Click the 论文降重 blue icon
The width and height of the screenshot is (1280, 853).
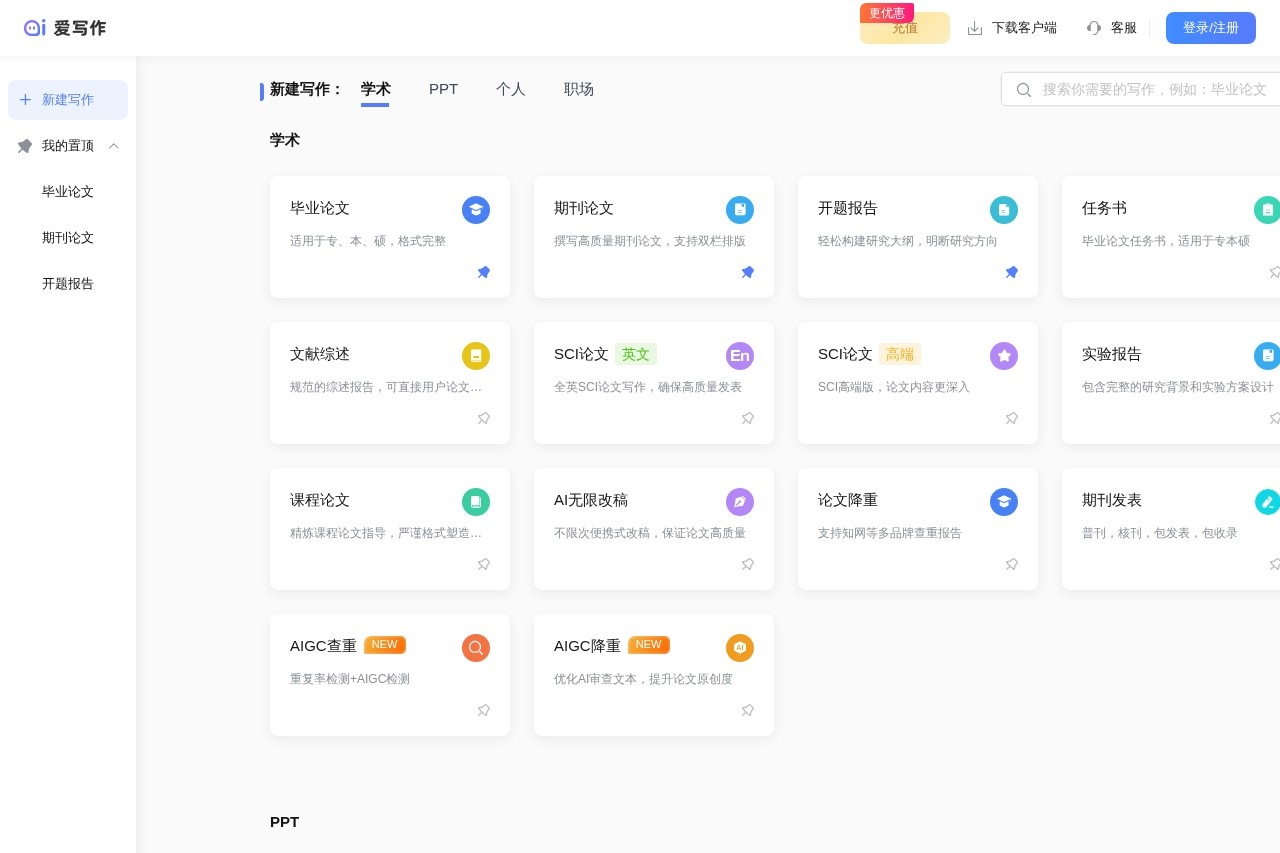(1004, 502)
